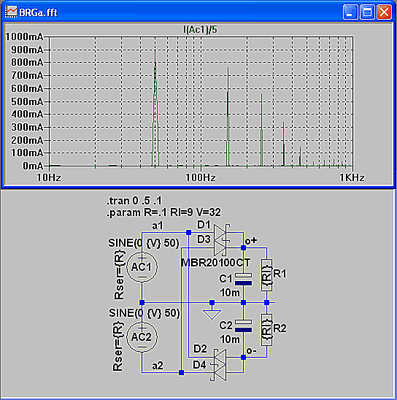Click resistor R1 component
Image resolution: width=397 pixels, height=400 pixels.
[x=267, y=275]
